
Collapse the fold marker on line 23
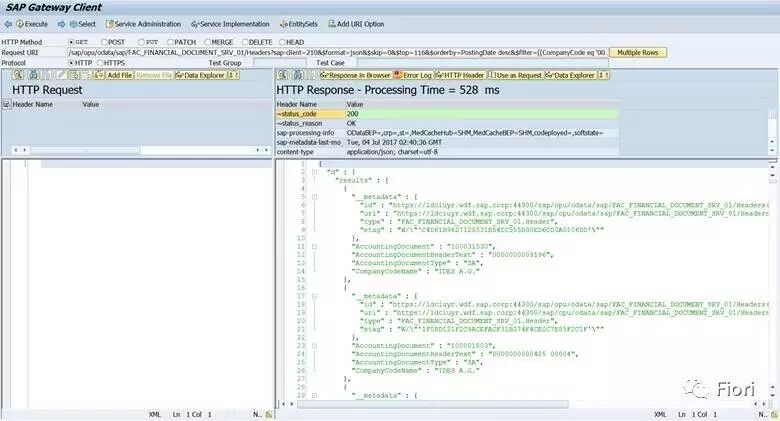(x=314, y=346)
